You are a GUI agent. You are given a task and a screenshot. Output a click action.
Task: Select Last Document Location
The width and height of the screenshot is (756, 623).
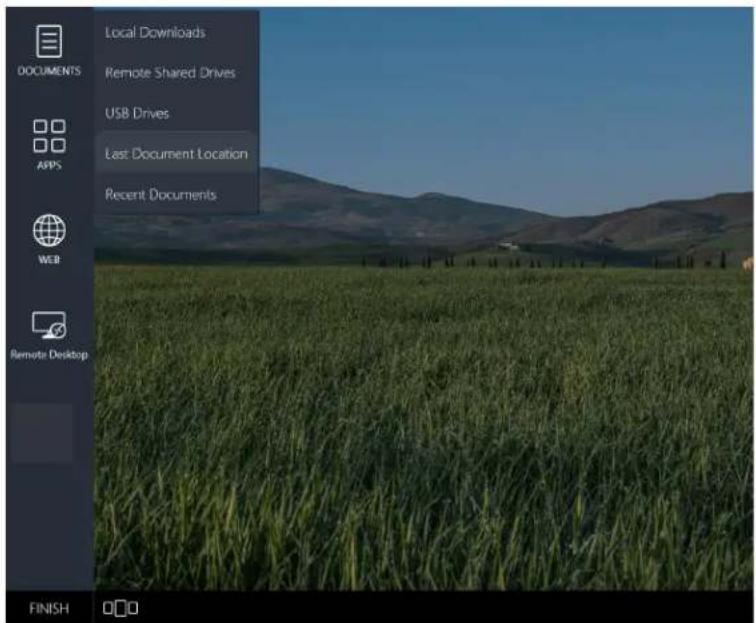pos(176,154)
